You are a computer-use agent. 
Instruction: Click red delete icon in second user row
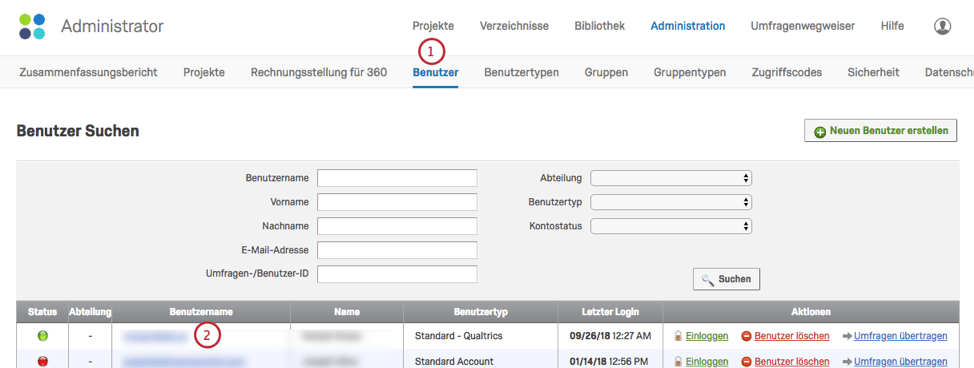click(x=747, y=361)
